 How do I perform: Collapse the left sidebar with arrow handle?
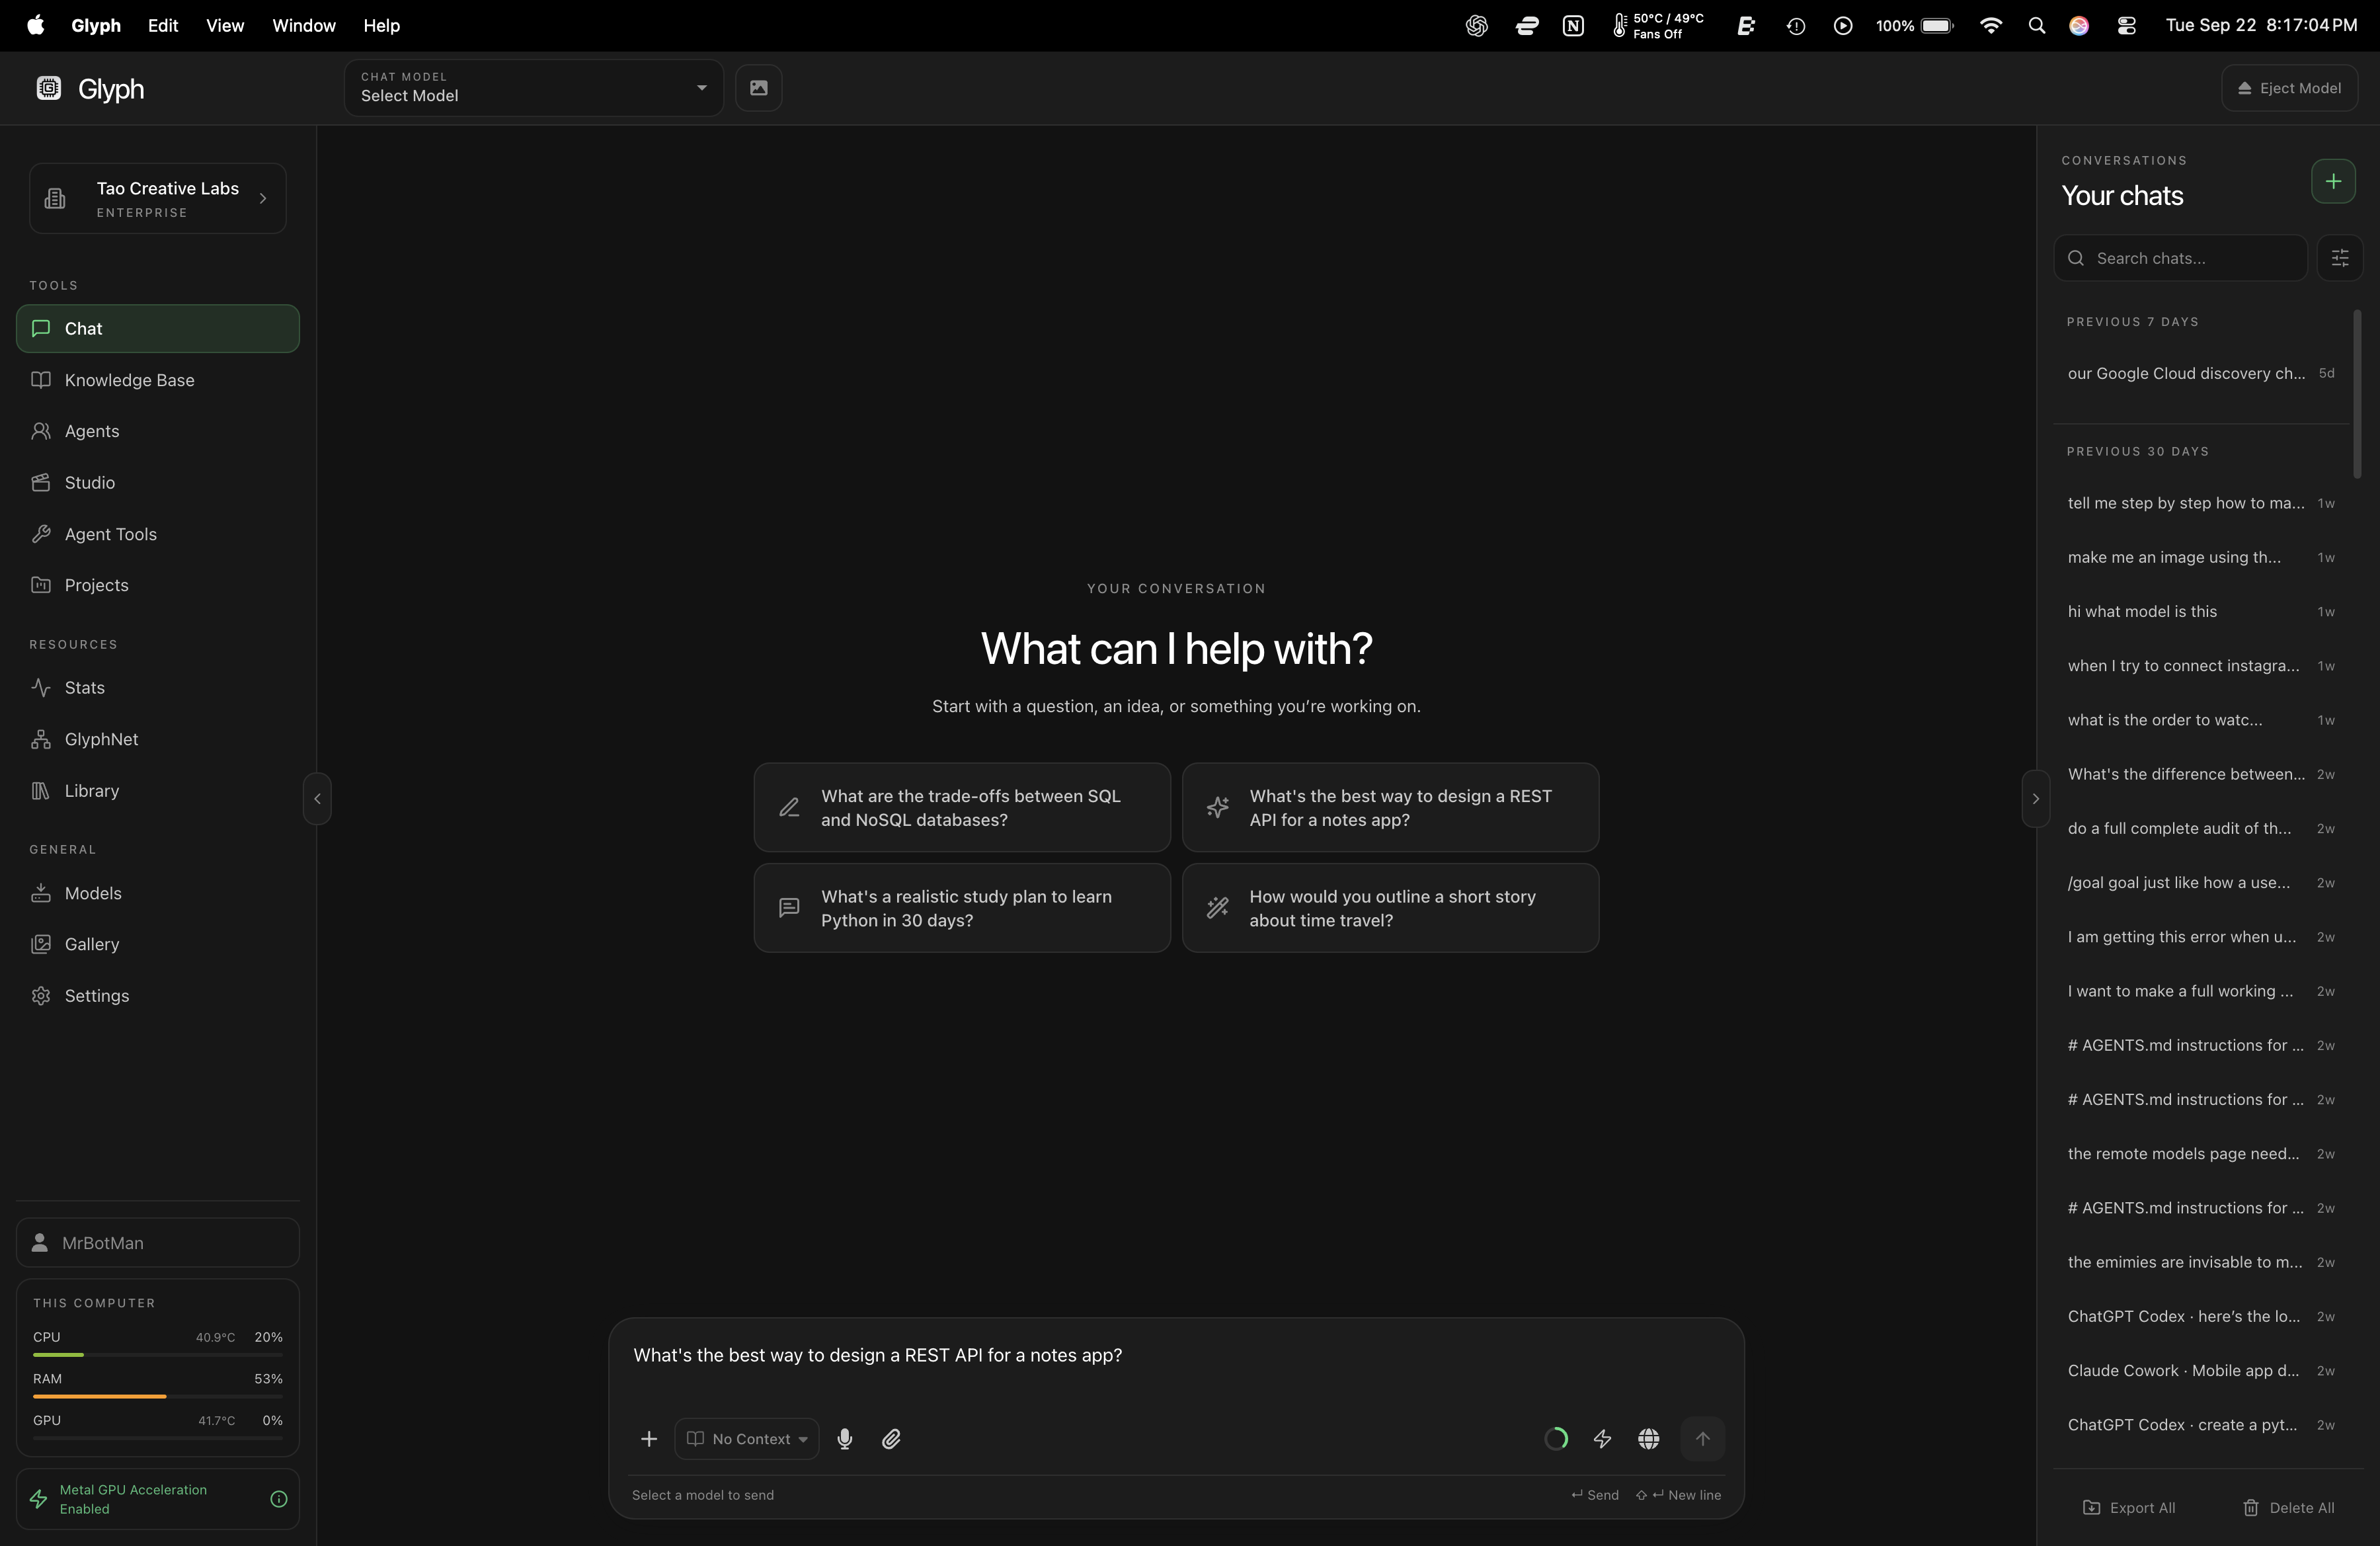click(317, 798)
